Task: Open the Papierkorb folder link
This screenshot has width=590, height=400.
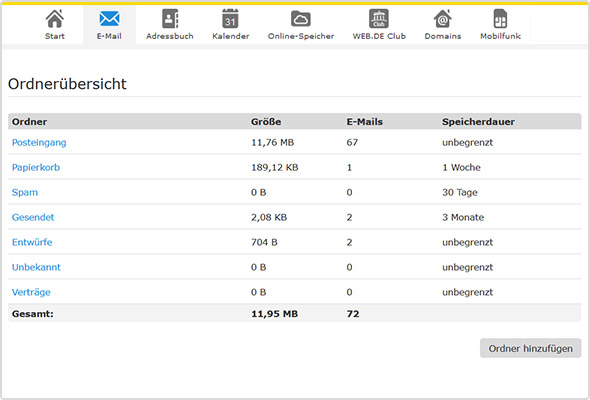Action: tap(36, 167)
